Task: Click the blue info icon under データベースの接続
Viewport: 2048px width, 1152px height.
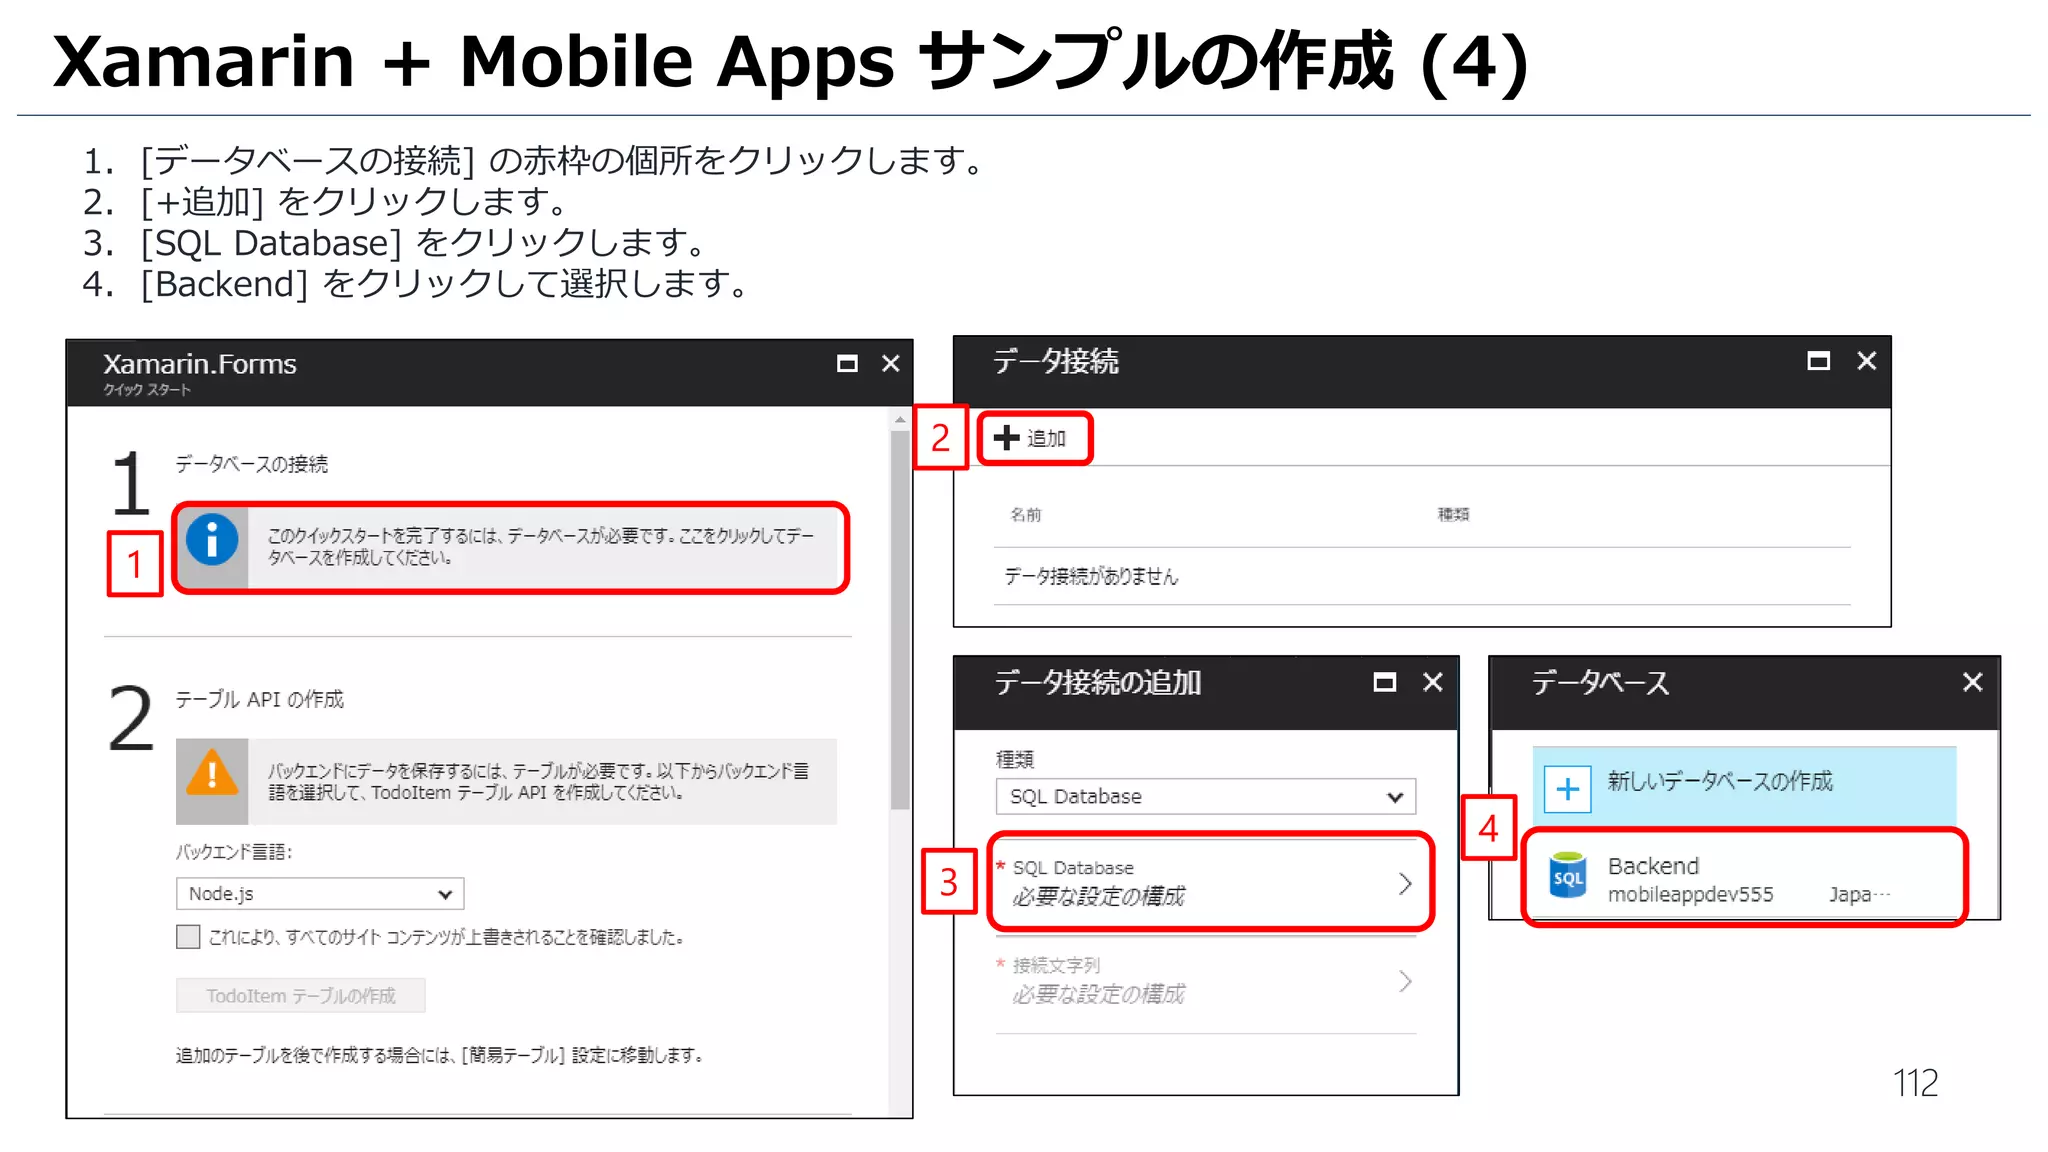Action: pyautogui.click(x=212, y=541)
